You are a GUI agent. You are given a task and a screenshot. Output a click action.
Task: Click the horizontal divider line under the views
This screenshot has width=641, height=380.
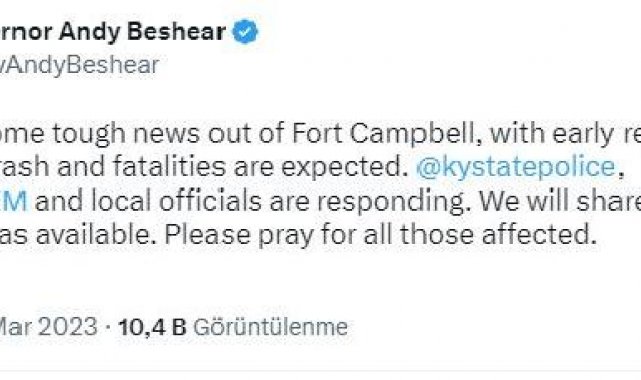click(320, 371)
